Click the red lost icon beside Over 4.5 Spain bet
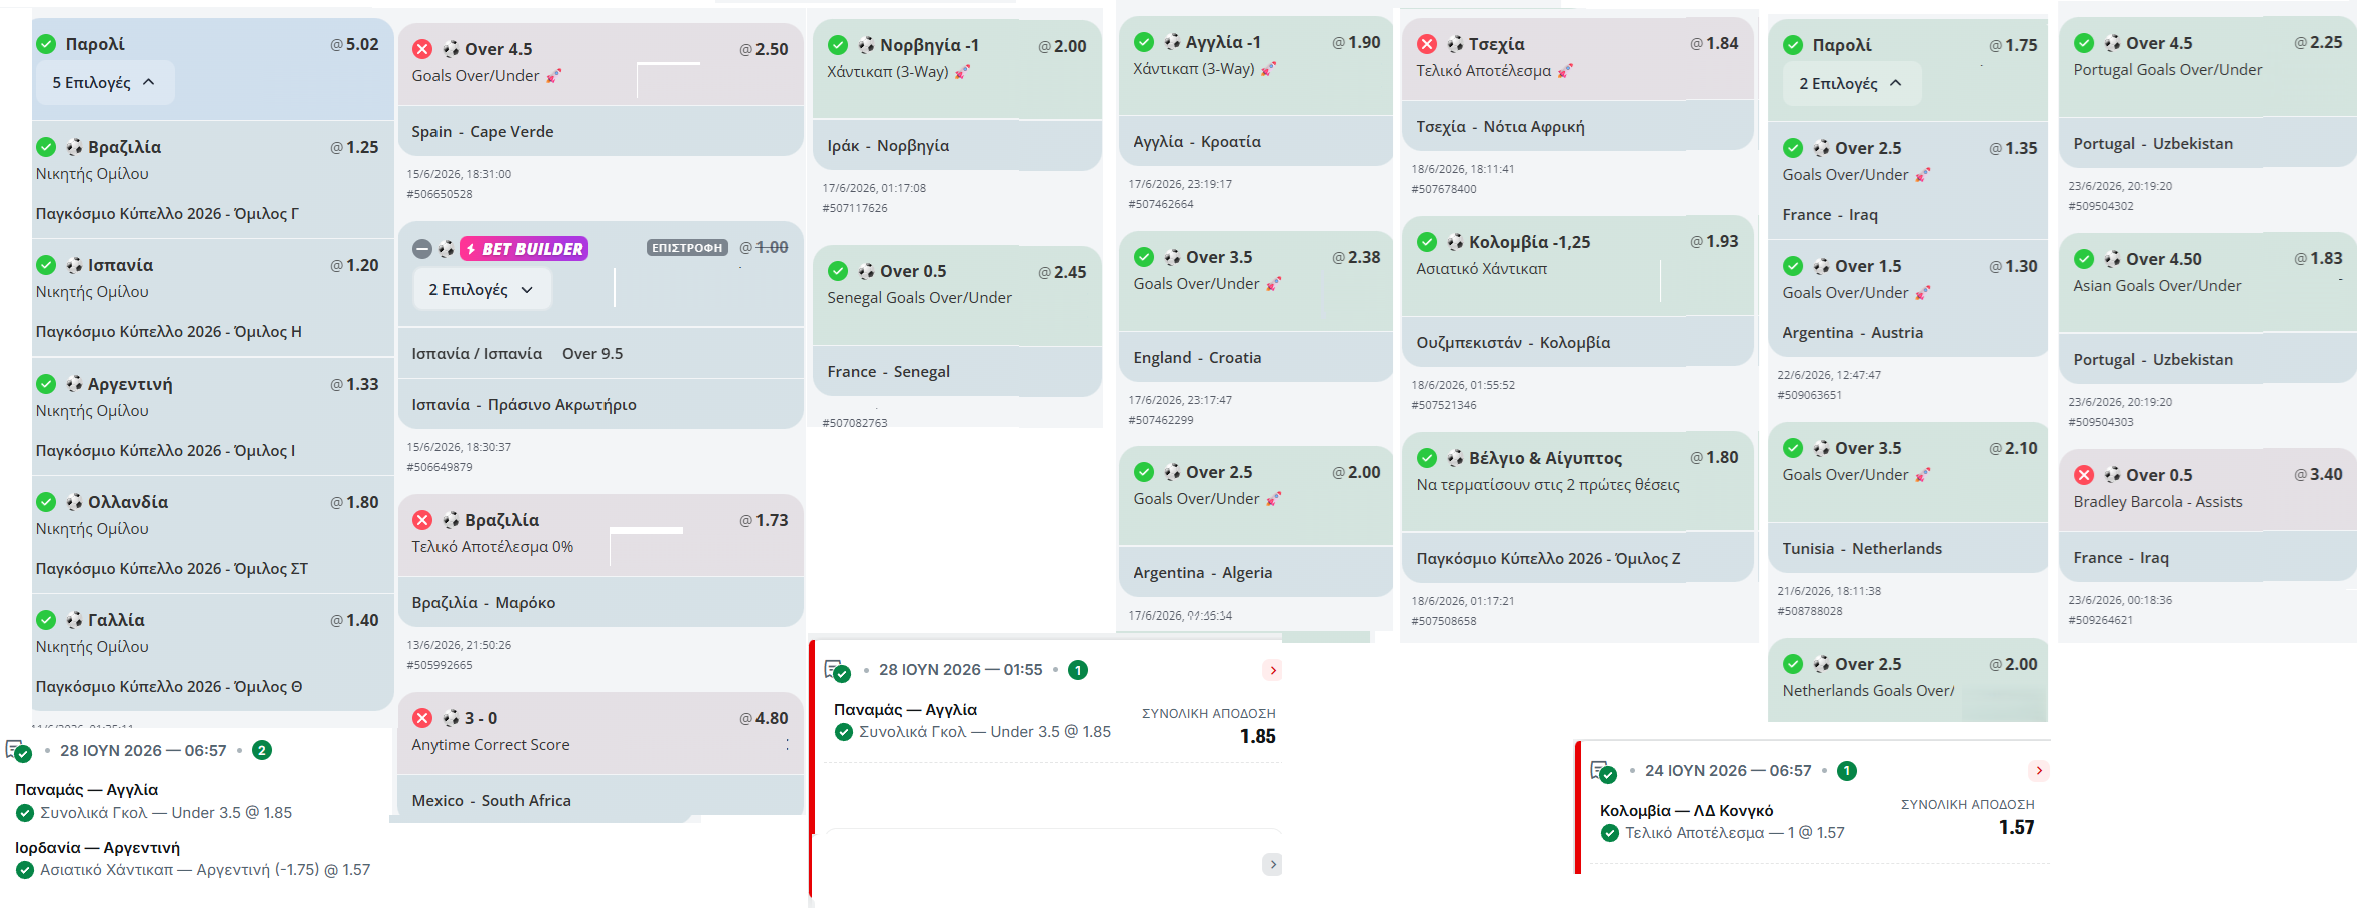 pos(422,49)
